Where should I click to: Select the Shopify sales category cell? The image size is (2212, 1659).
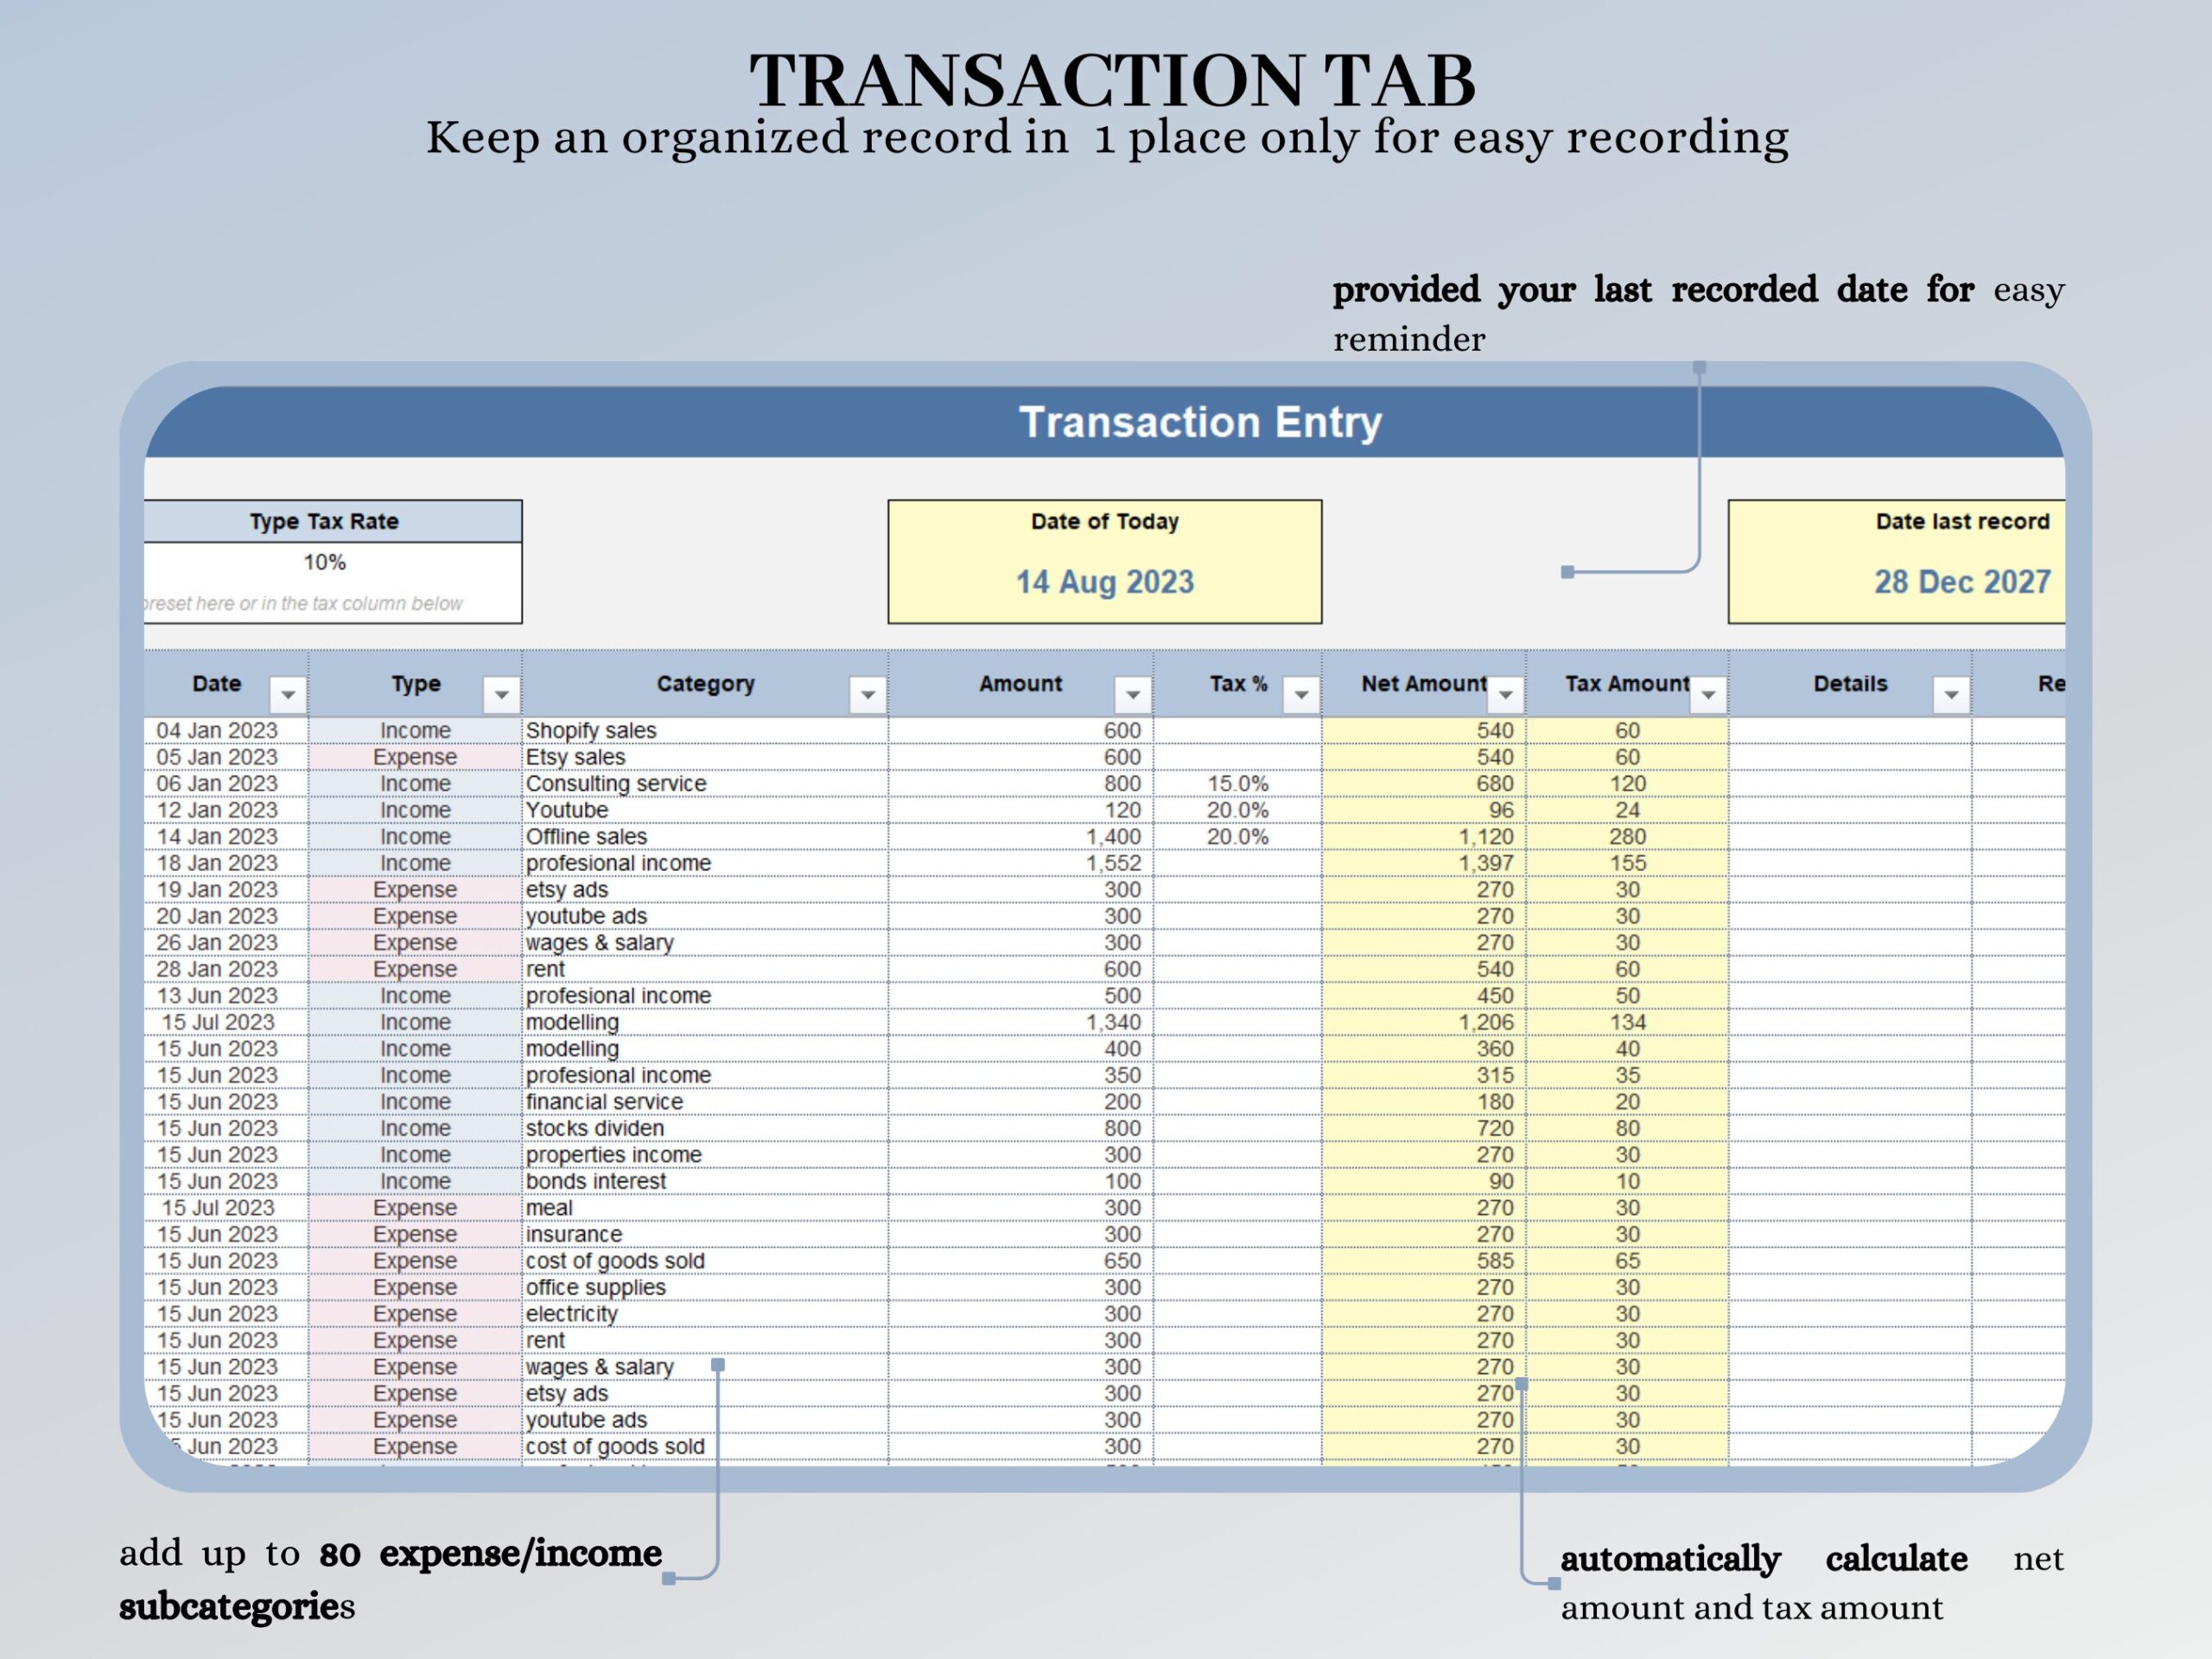(x=592, y=730)
